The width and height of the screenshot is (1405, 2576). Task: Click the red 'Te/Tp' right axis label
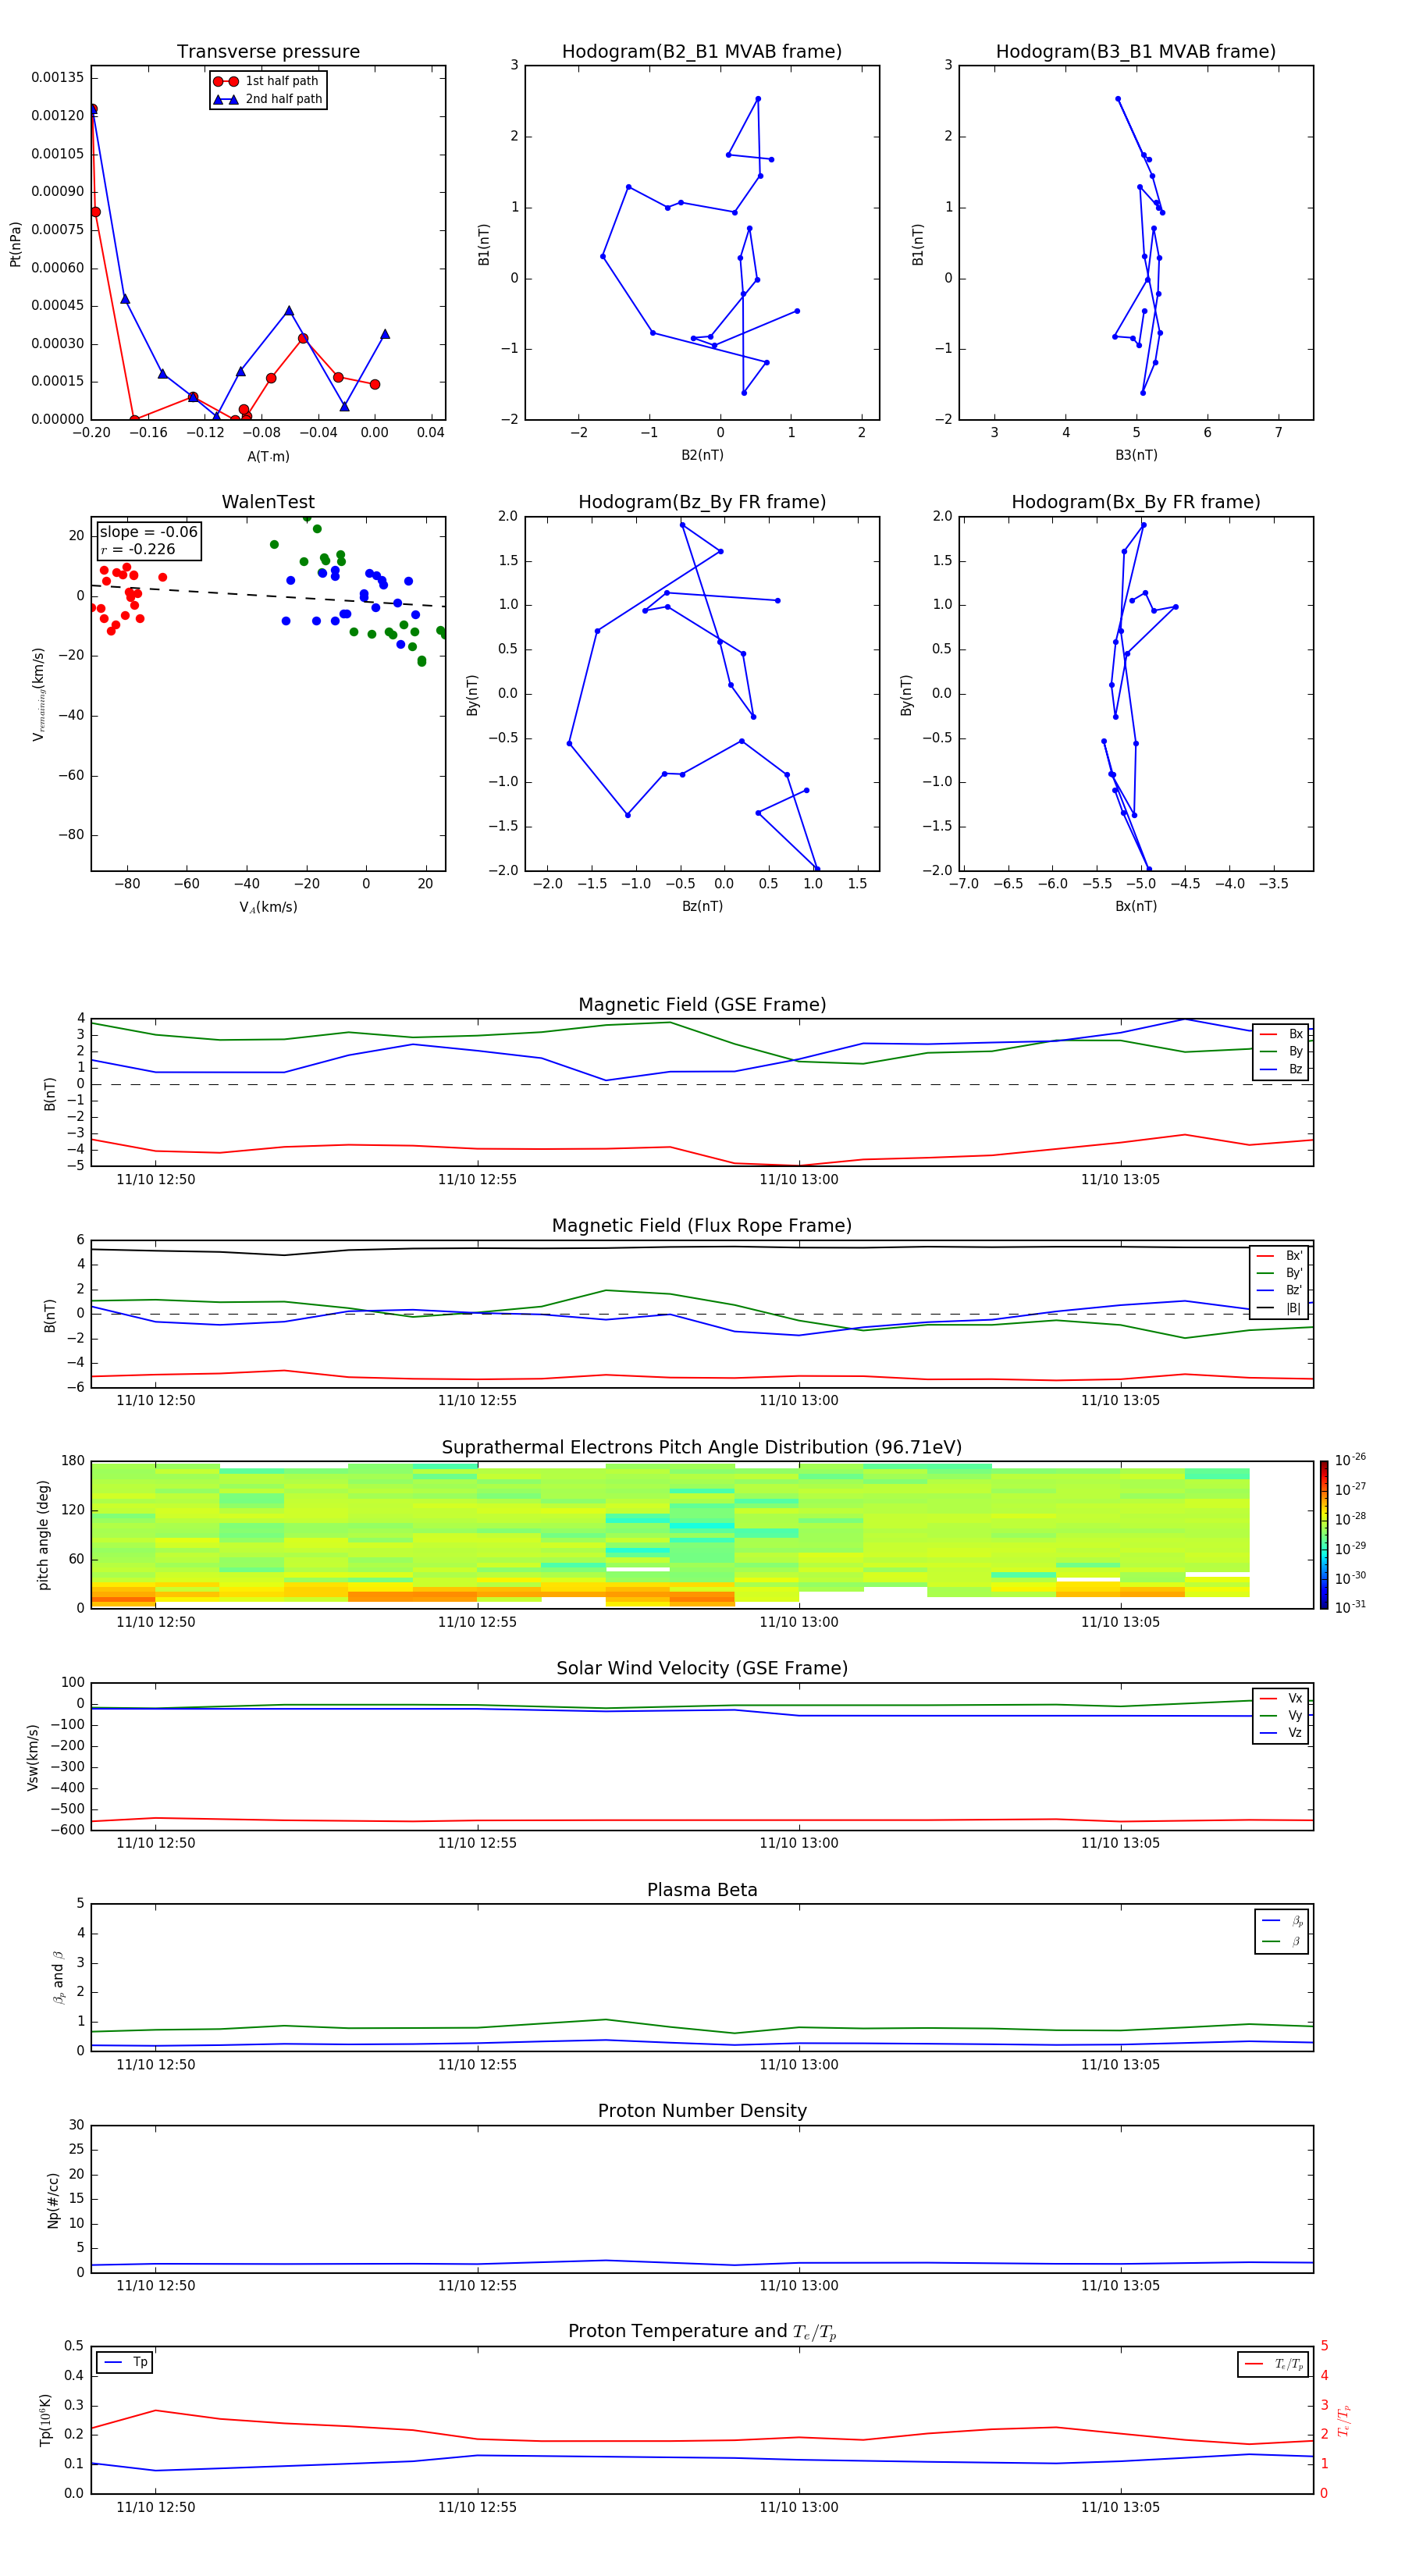coord(1344,2420)
